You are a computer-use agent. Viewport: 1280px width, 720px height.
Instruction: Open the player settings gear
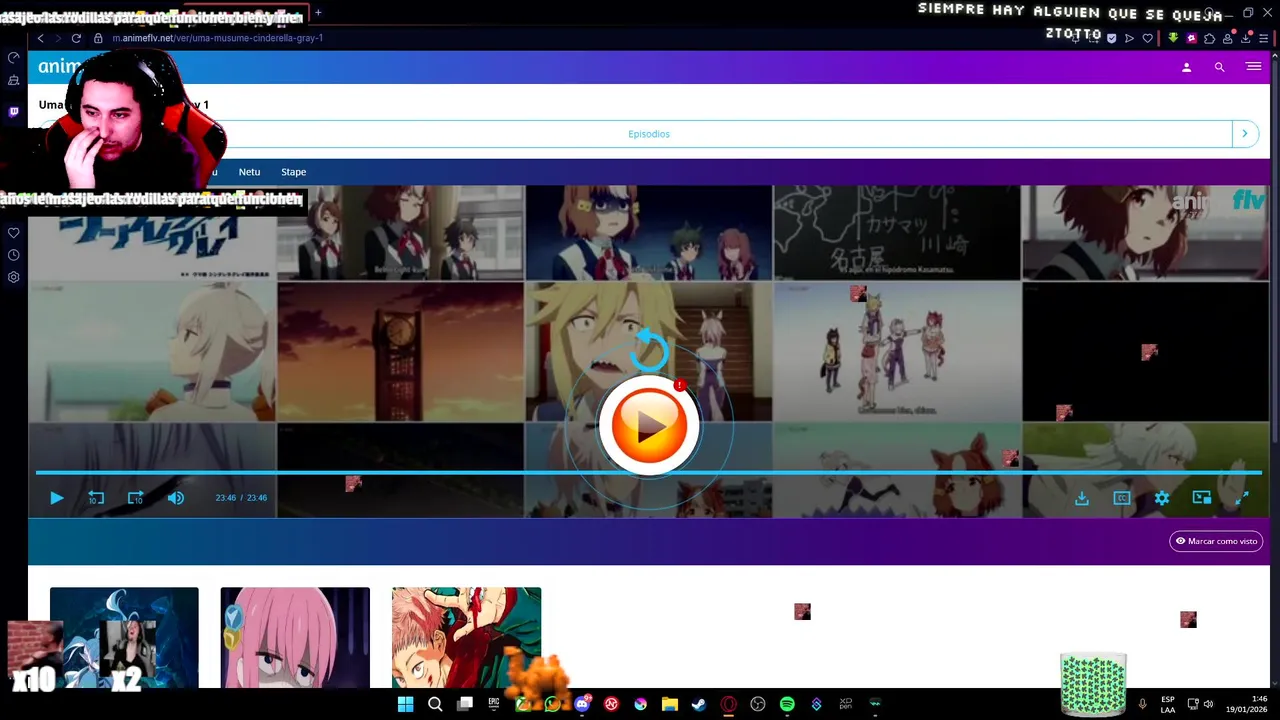(1162, 498)
